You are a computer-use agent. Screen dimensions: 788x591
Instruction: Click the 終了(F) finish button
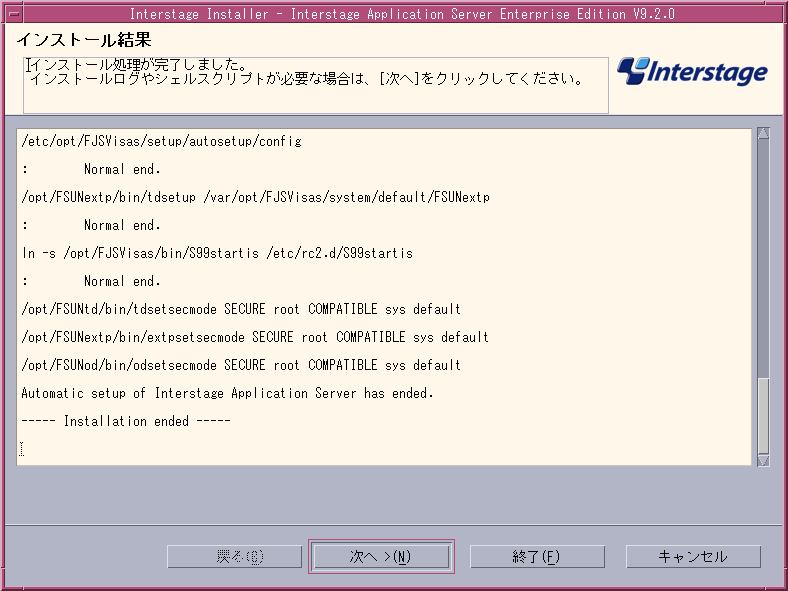pyautogui.click(x=537, y=556)
